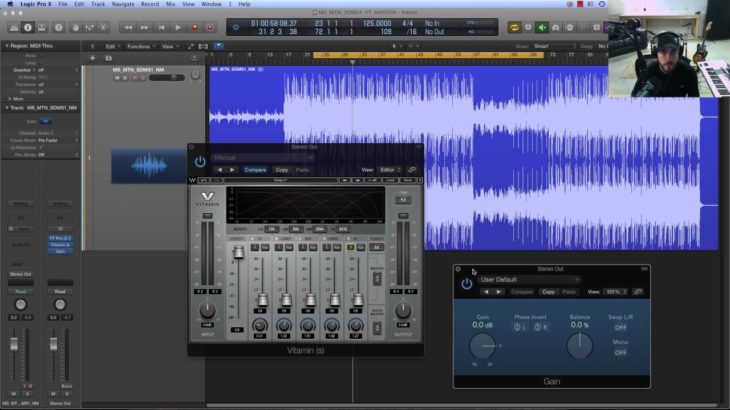Image resolution: width=730 pixels, height=410 pixels.
Task: Expand the More disclosure in Region inspector
Action: click(10, 99)
